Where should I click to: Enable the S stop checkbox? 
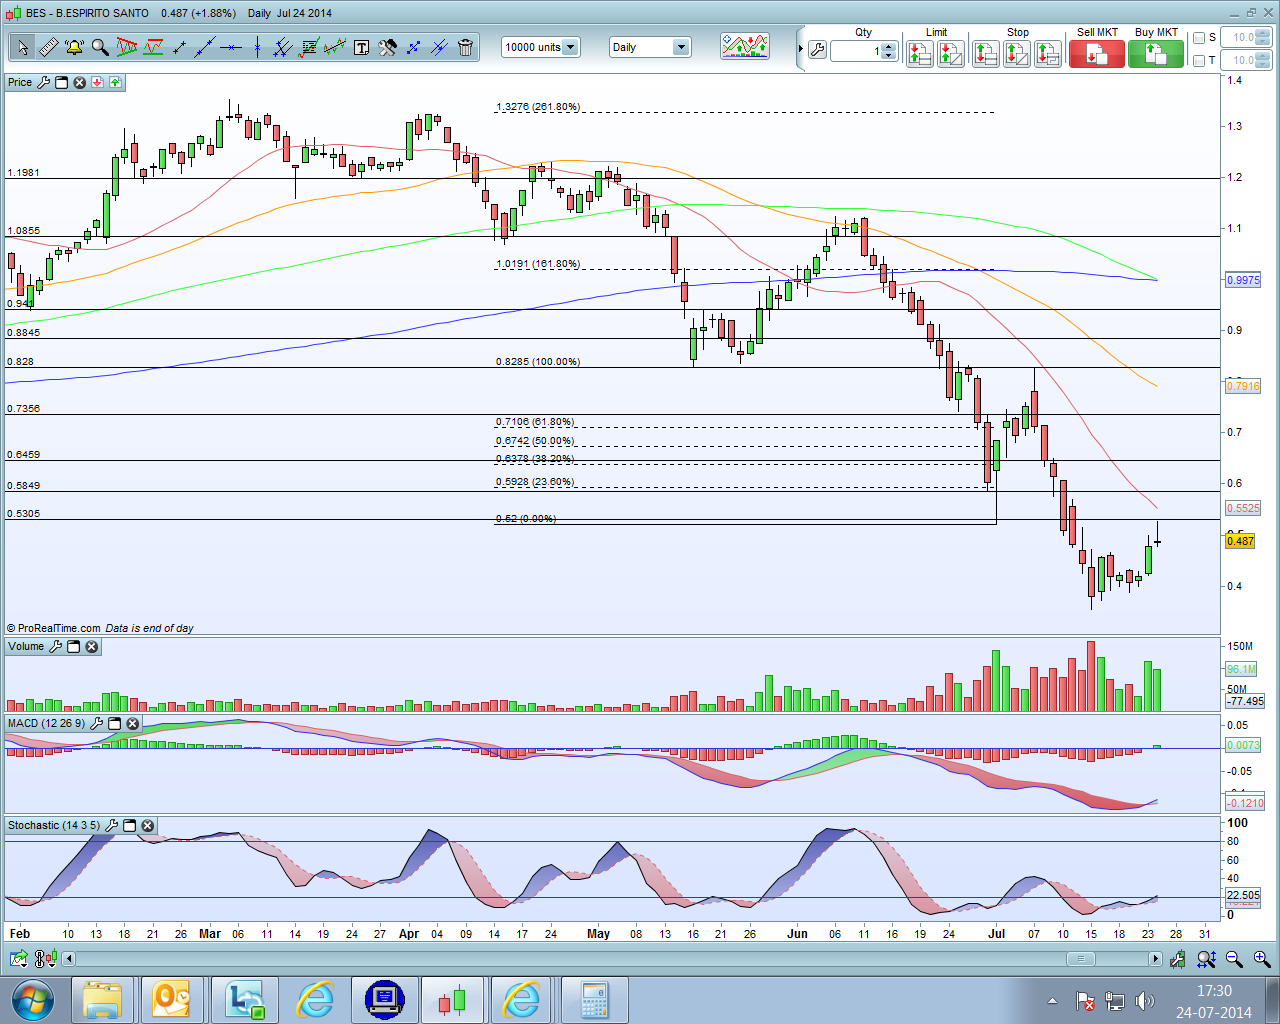(1199, 38)
